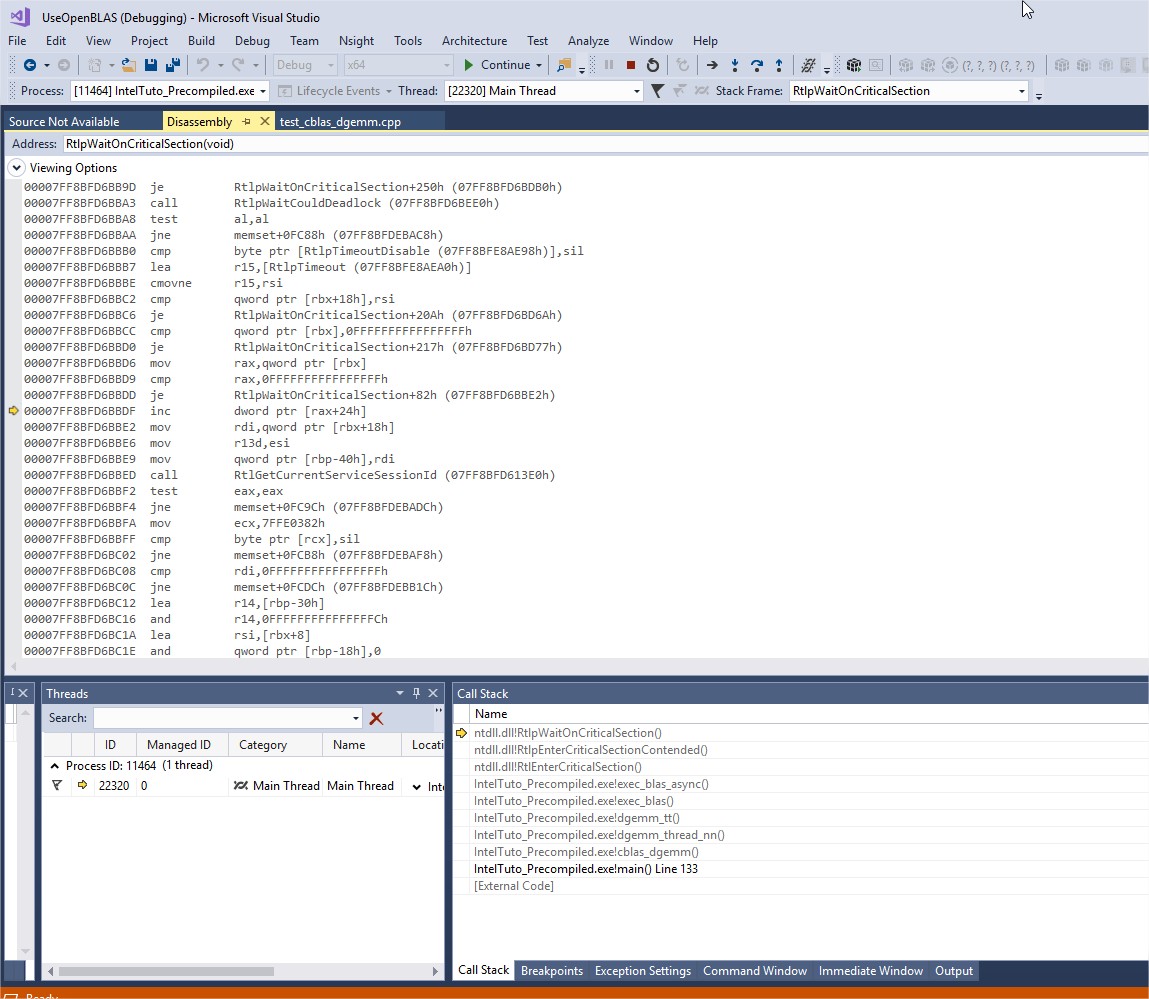
Task: Open the Process dropdown
Action: (x=263, y=91)
